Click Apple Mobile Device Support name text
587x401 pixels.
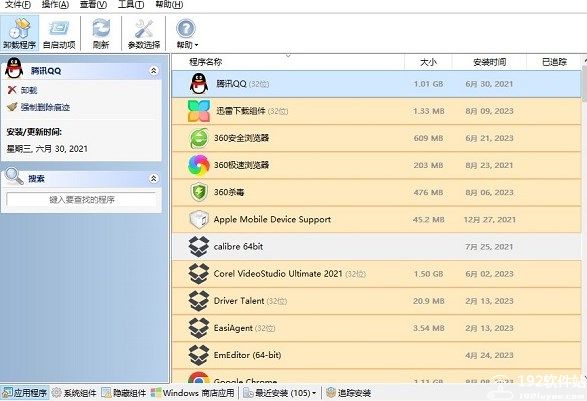tap(272, 219)
